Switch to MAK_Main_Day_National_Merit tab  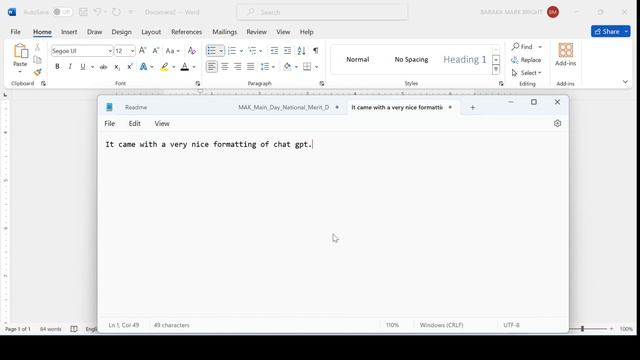(x=284, y=107)
